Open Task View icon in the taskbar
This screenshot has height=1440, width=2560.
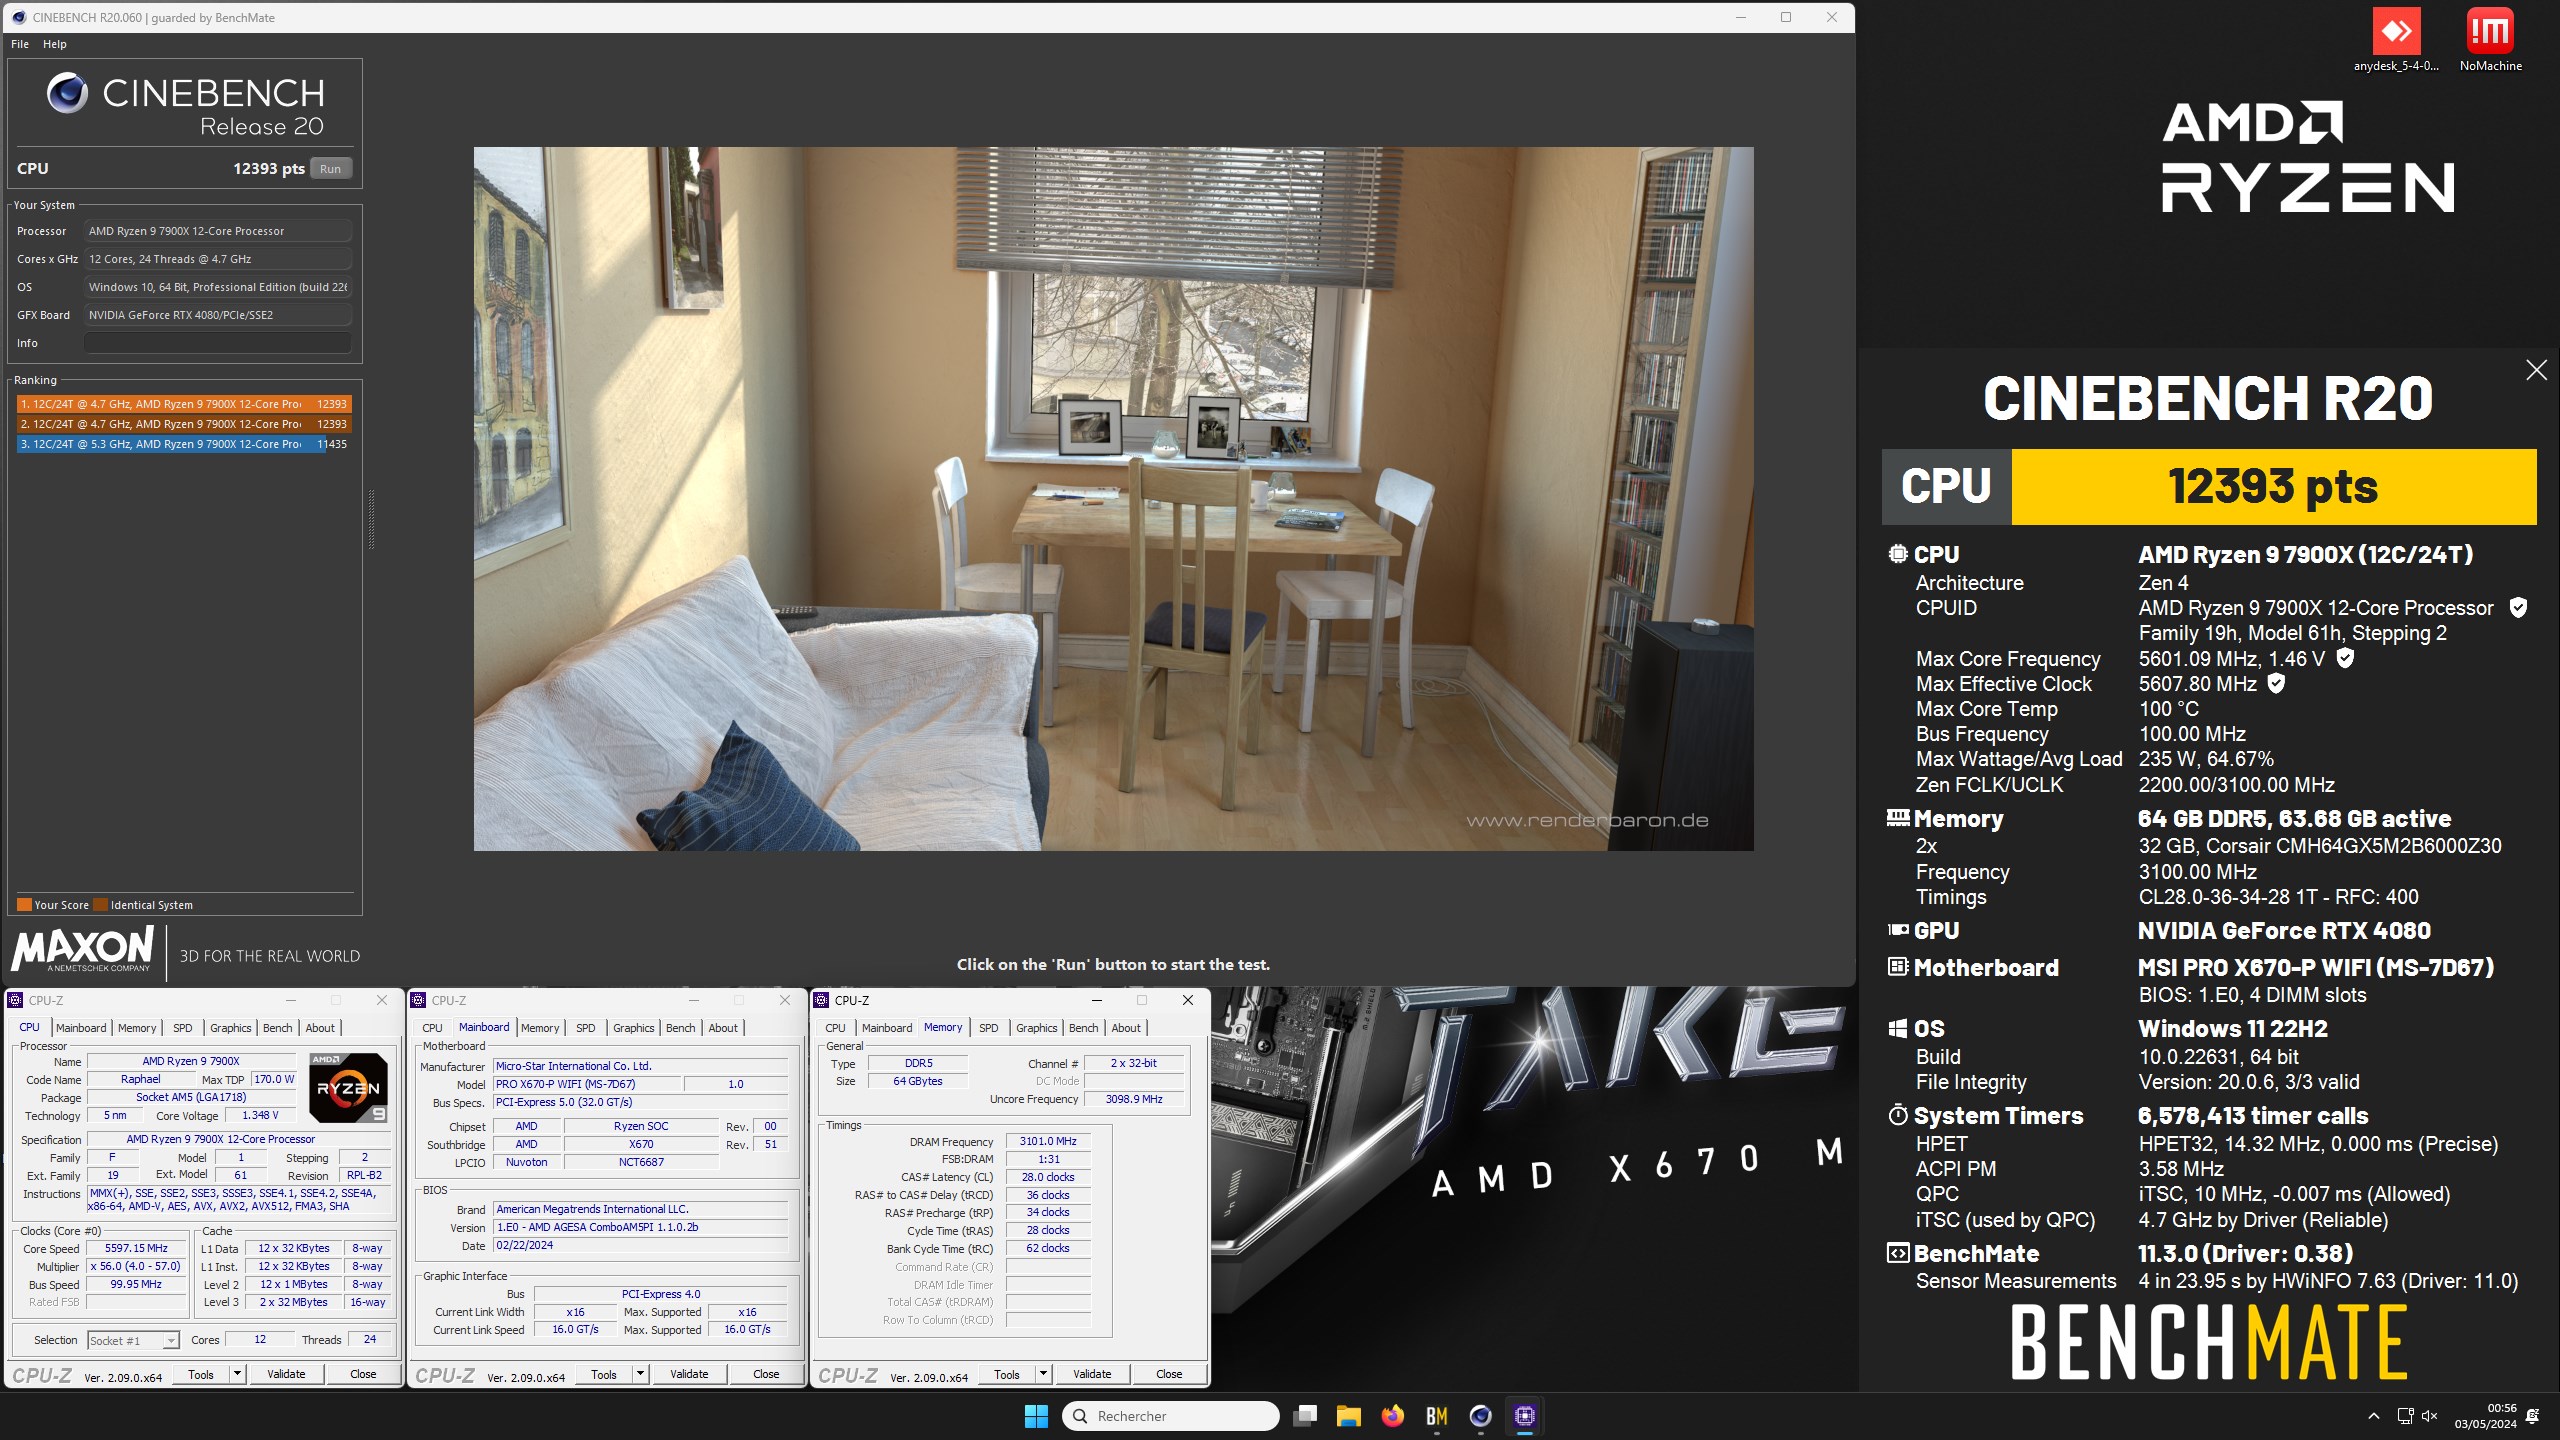1305,1416
